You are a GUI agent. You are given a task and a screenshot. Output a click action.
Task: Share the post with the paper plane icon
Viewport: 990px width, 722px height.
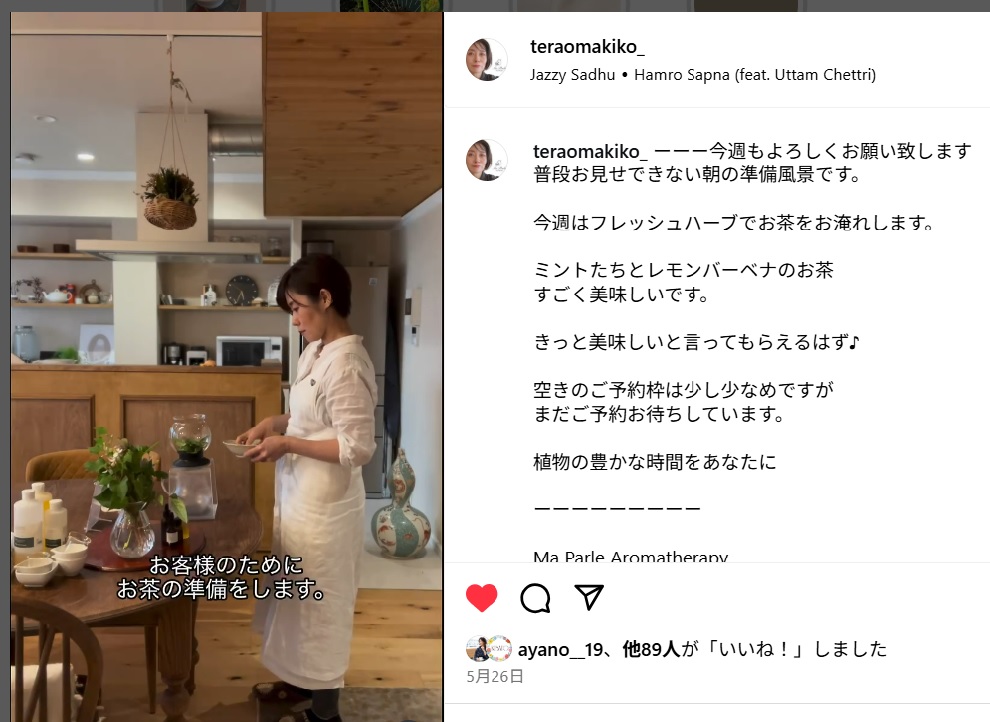click(x=589, y=597)
